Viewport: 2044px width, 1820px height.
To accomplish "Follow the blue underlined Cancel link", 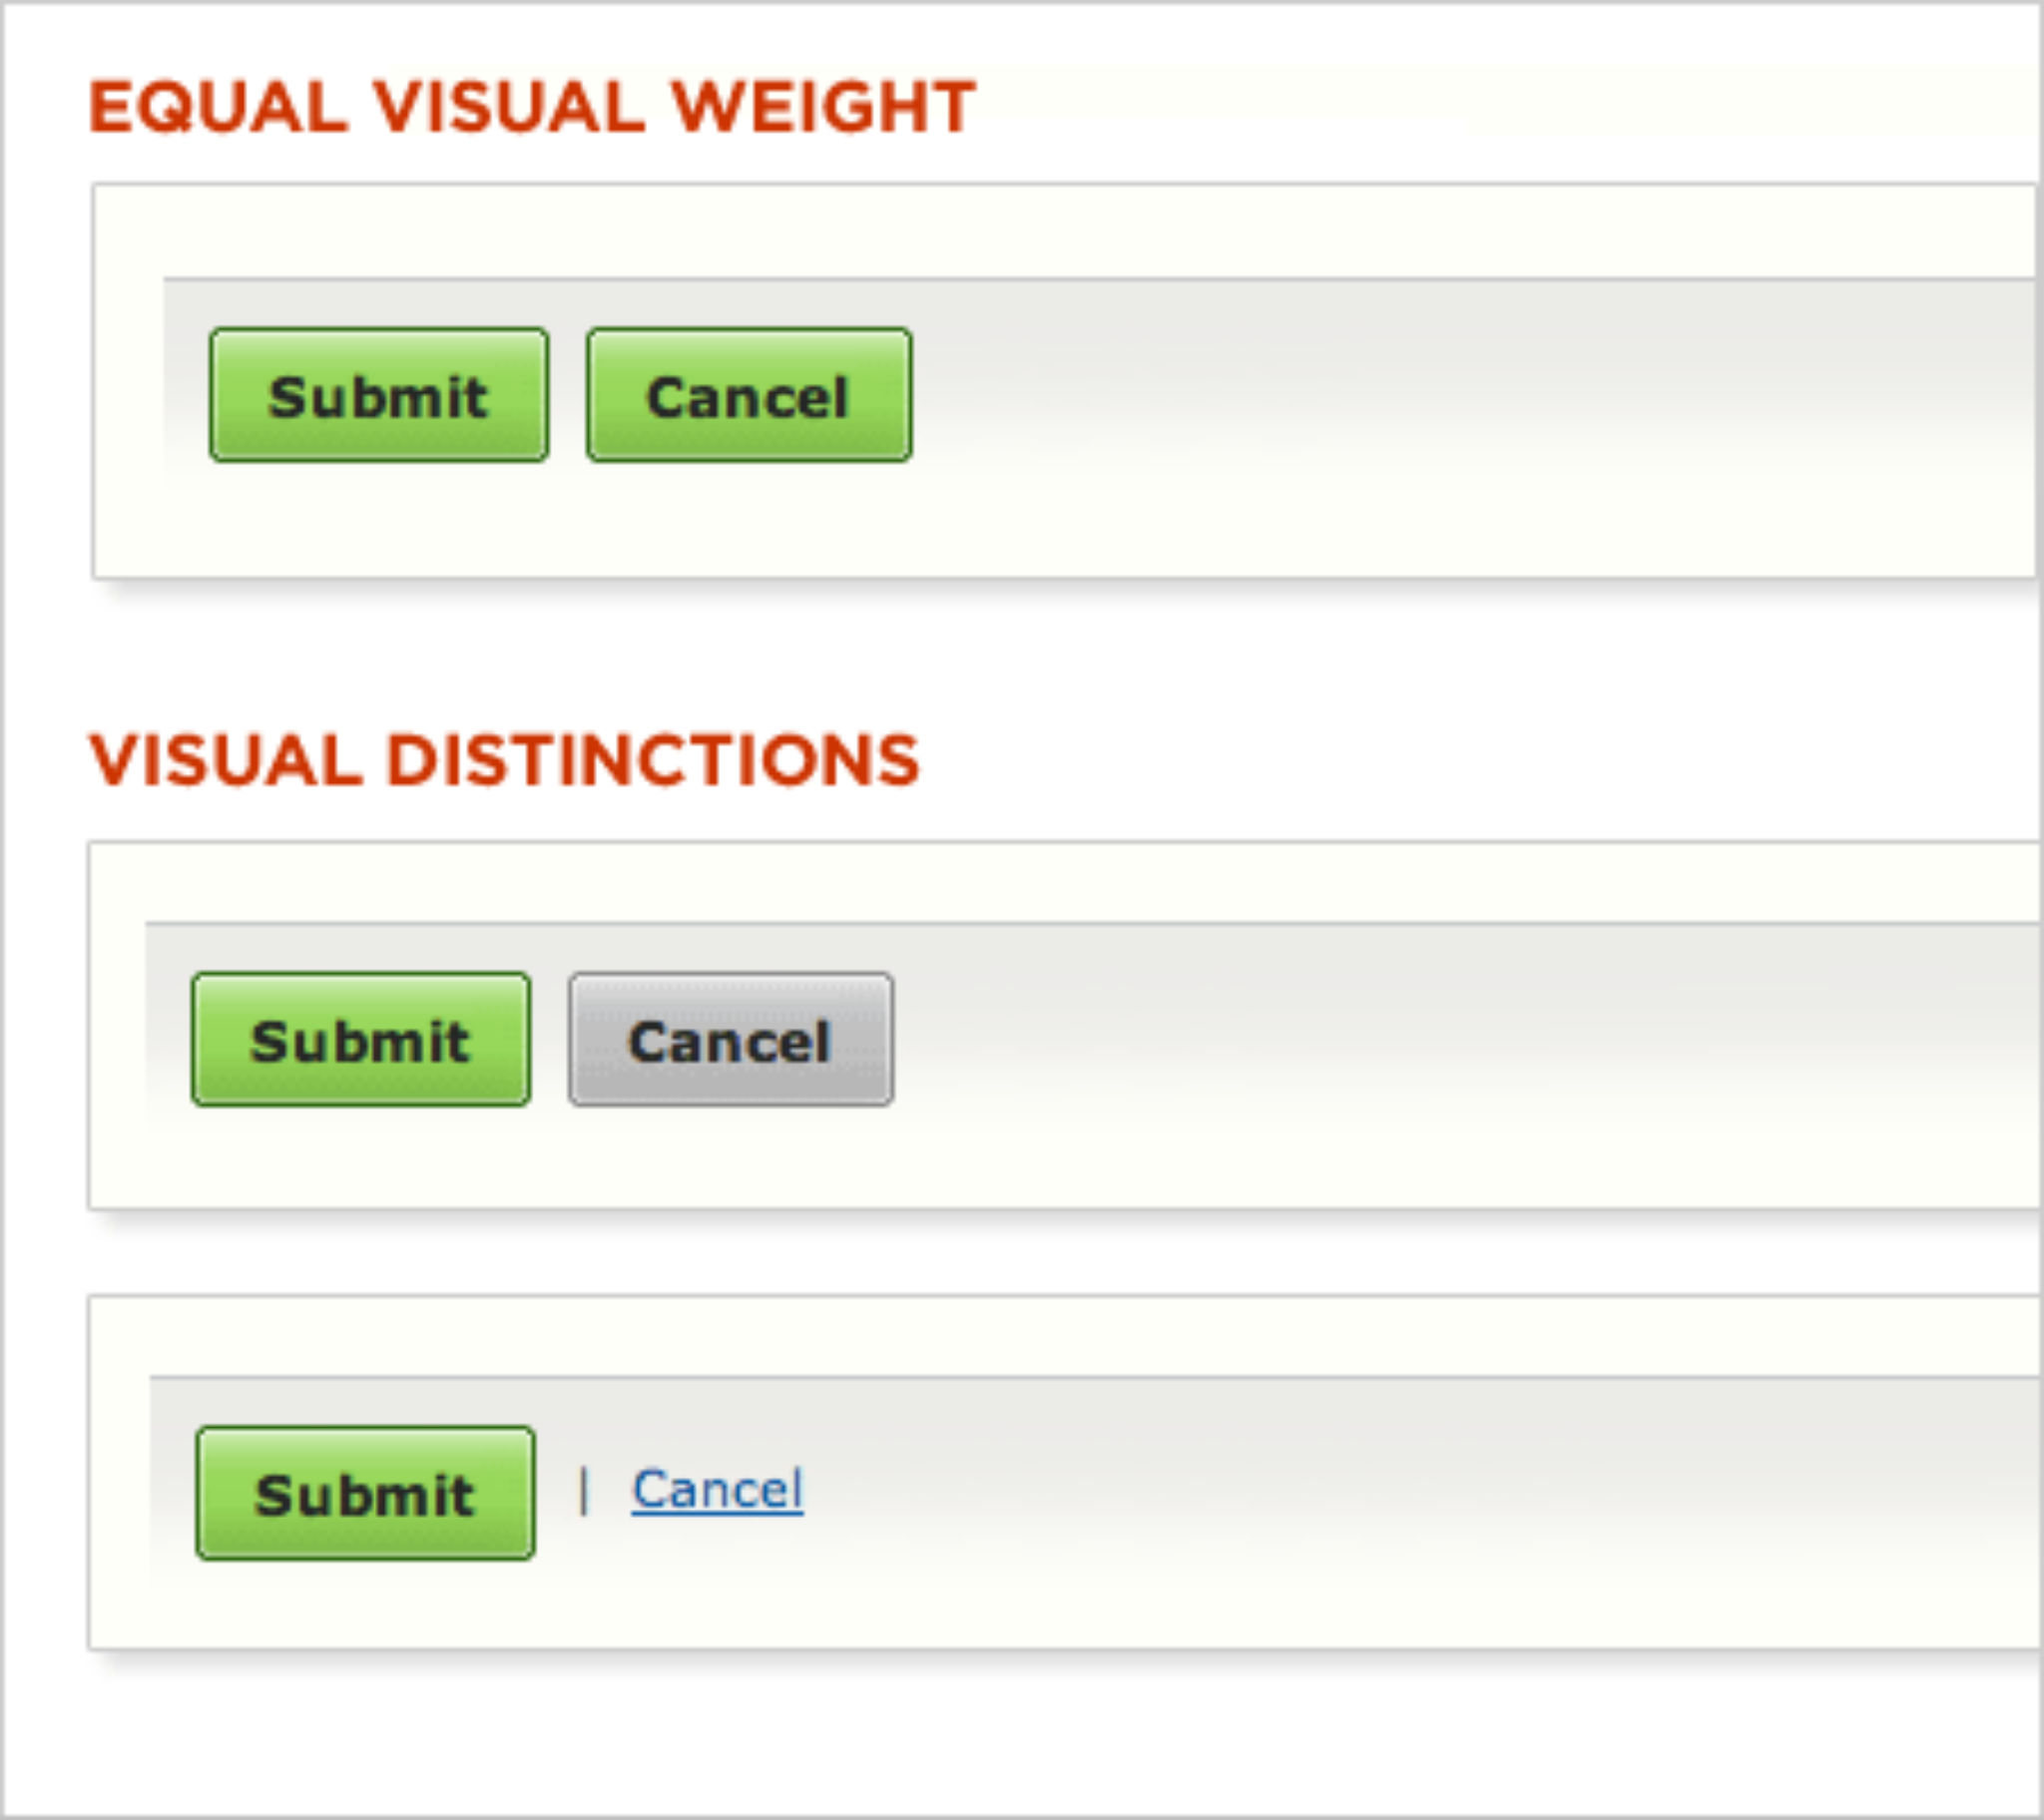I will (x=717, y=1489).
